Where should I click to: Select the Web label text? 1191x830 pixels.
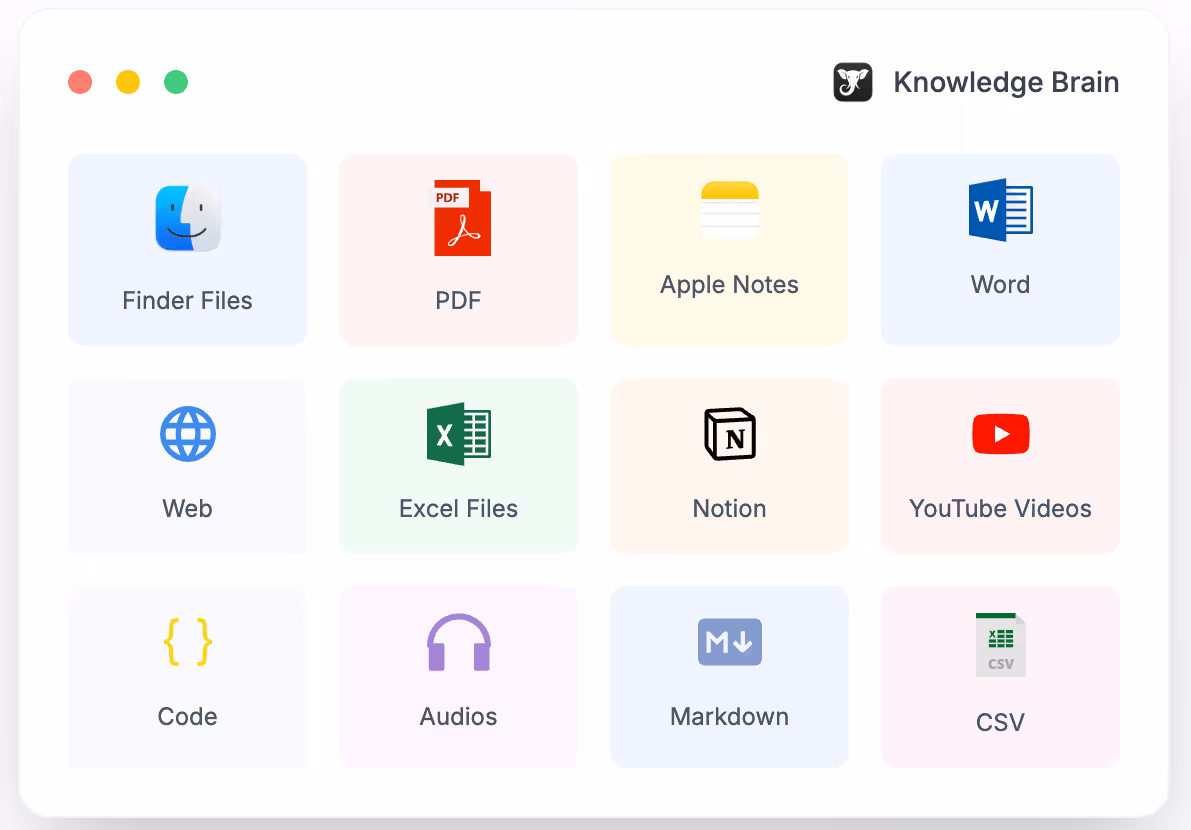click(188, 509)
